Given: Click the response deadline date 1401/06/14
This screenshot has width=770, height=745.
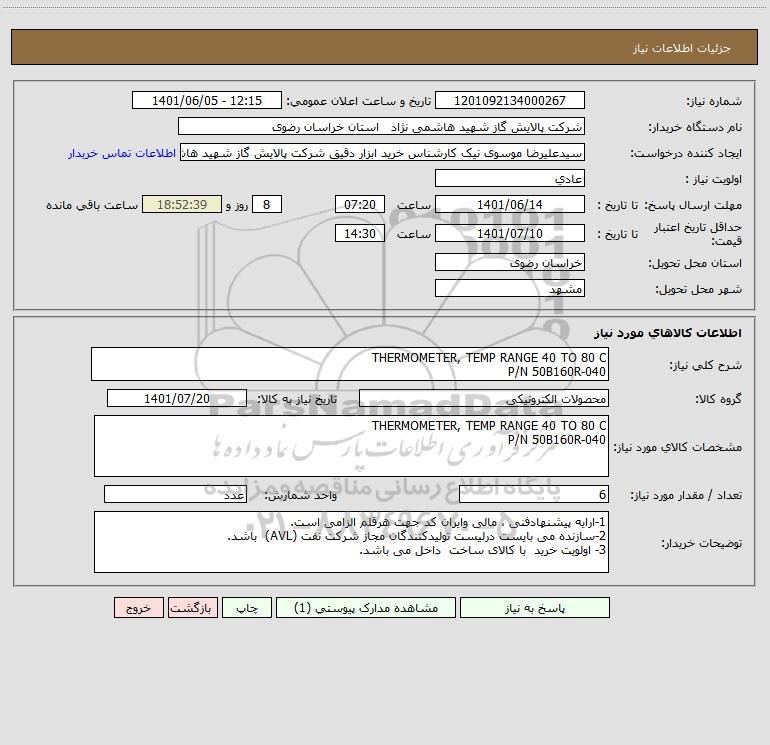Looking at the screenshot, I should 510,204.
